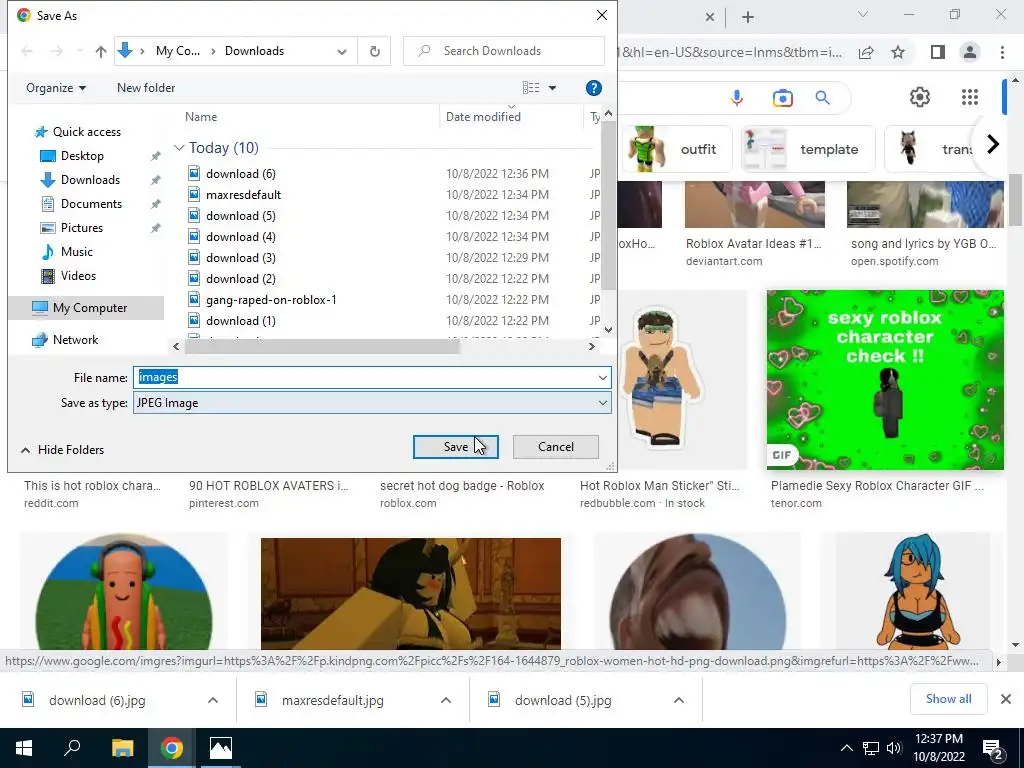Select file download (1)
This screenshot has width=1024, height=768.
(240, 321)
